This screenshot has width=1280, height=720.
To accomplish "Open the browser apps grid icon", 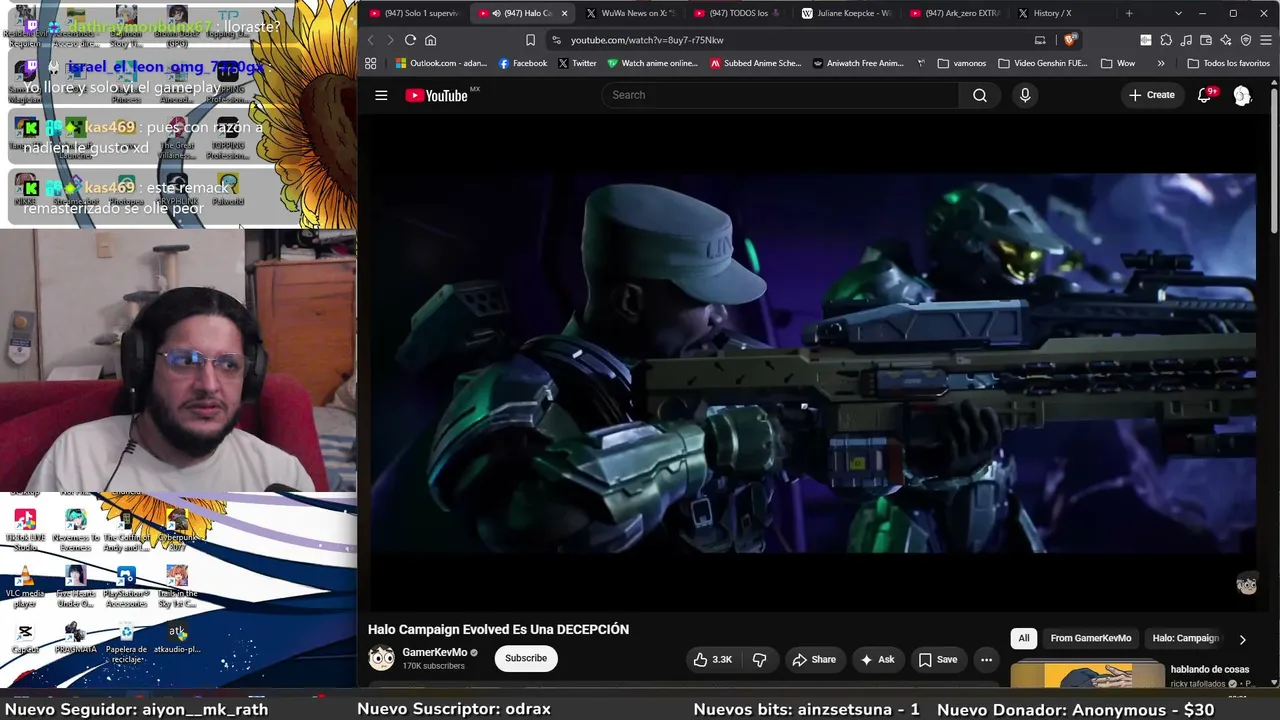I will coord(370,63).
